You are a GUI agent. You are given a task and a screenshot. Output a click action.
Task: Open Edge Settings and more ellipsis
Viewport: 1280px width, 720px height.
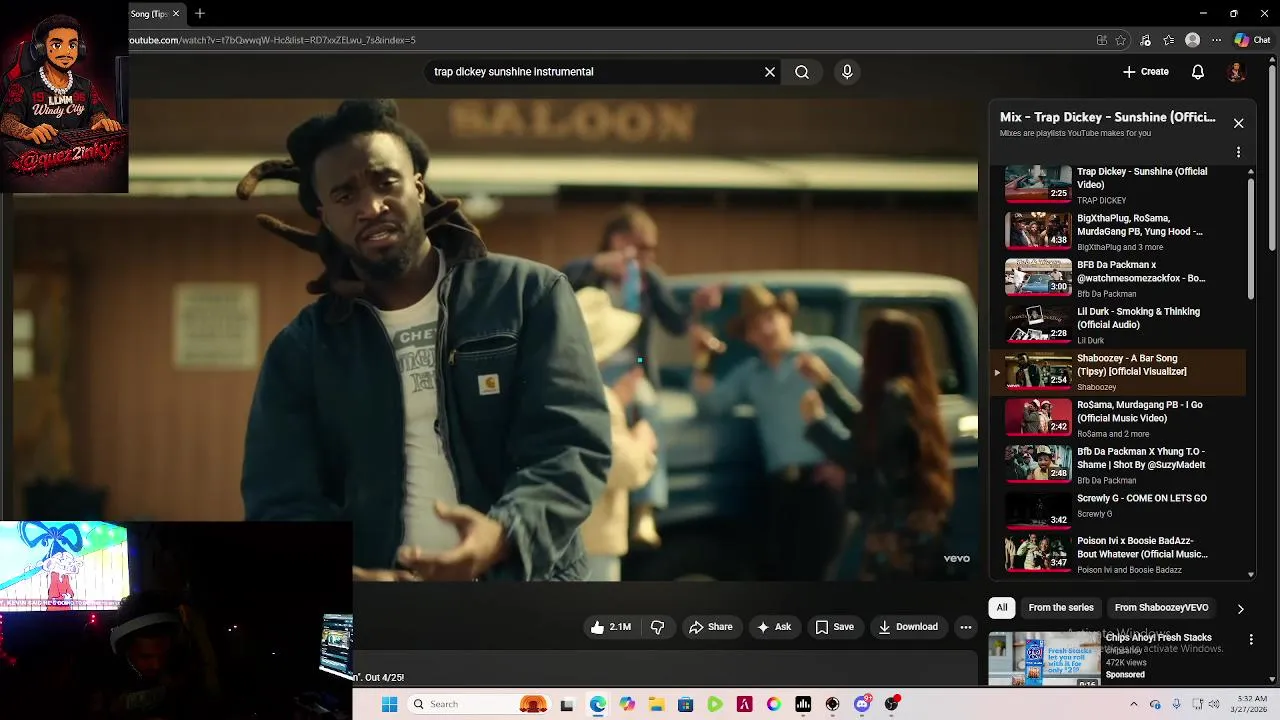tap(1216, 40)
